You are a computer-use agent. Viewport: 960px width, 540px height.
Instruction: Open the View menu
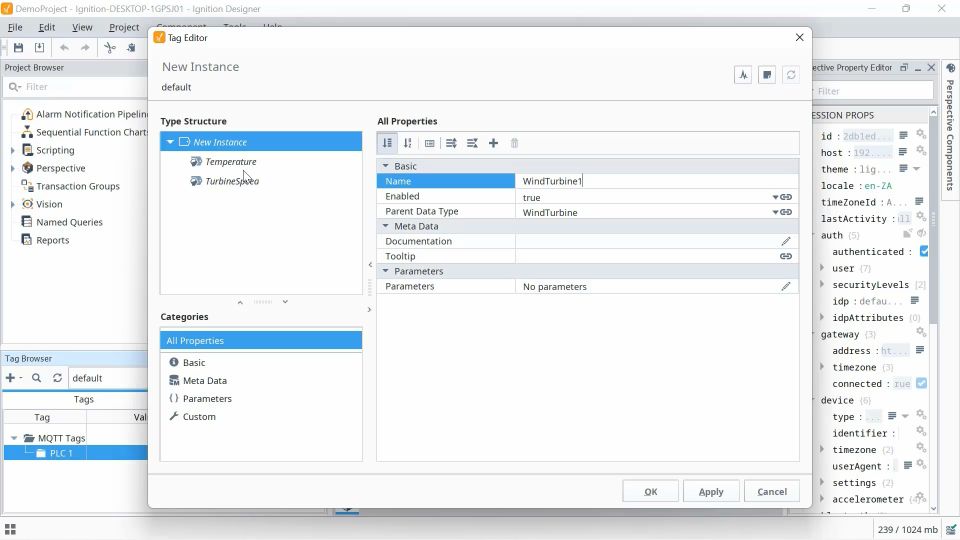82,27
